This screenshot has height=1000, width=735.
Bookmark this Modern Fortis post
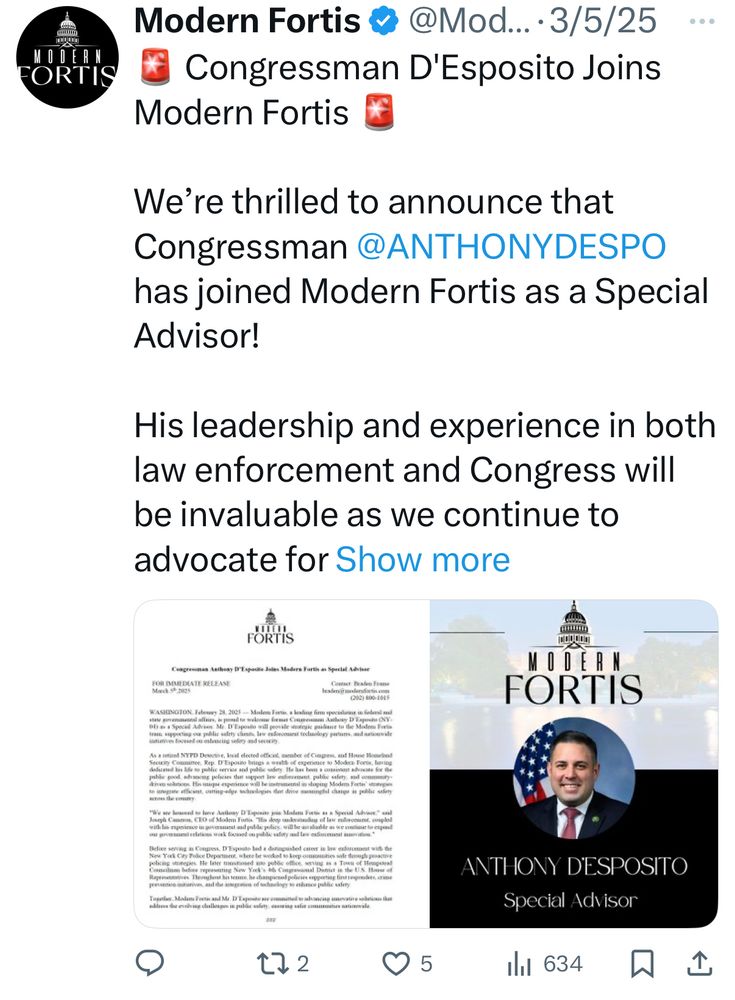[x=644, y=964]
